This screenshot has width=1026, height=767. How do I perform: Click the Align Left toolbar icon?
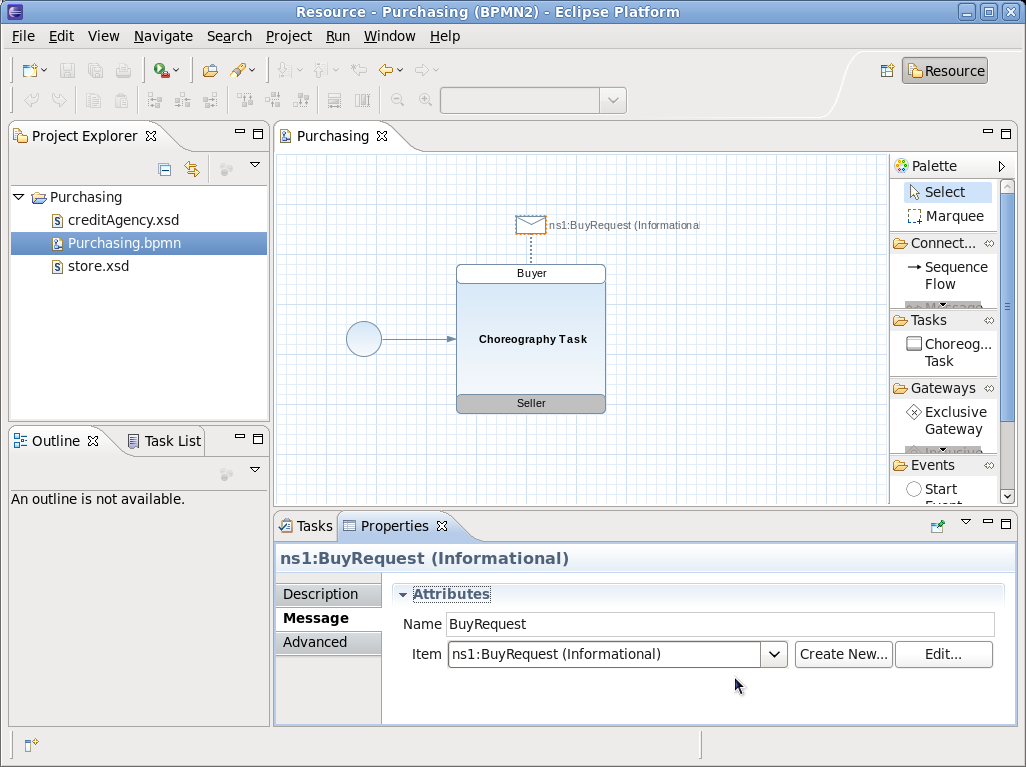pyautogui.click(x=155, y=100)
